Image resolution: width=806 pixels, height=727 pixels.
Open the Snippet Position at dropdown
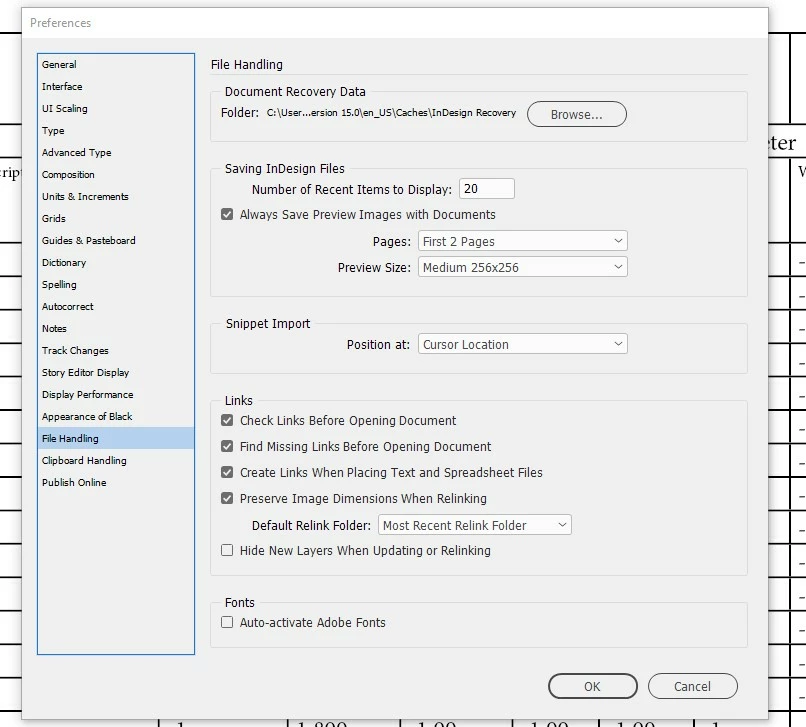522,344
